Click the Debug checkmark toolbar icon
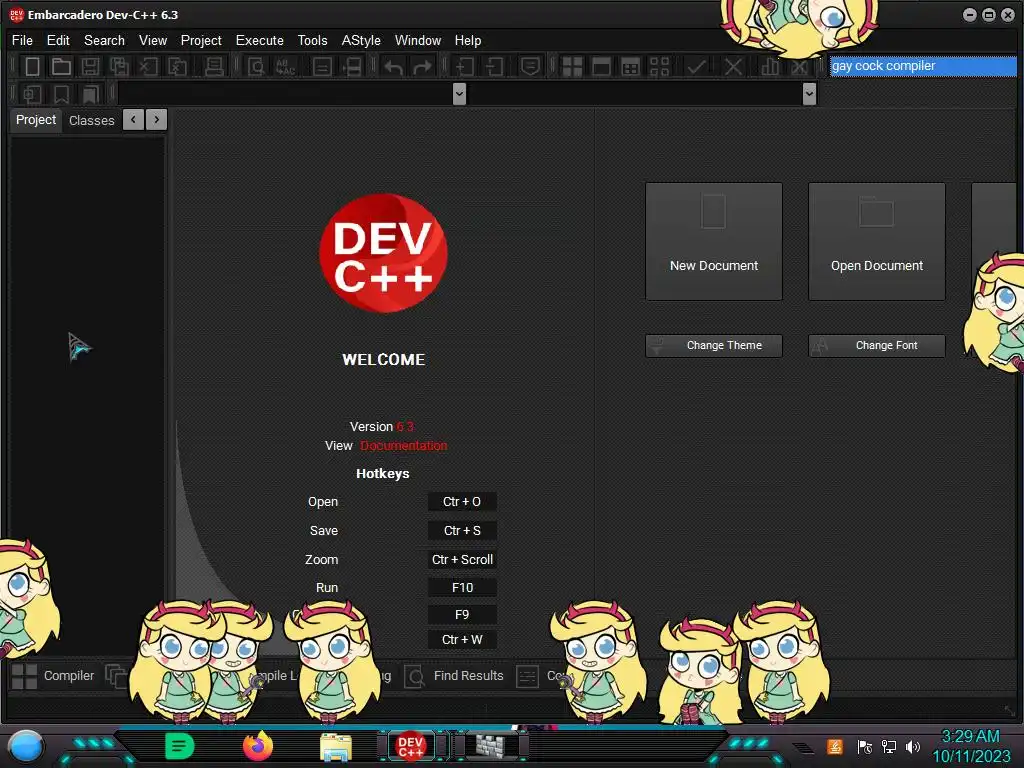The height and width of the screenshot is (768, 1024). (696, 66)
